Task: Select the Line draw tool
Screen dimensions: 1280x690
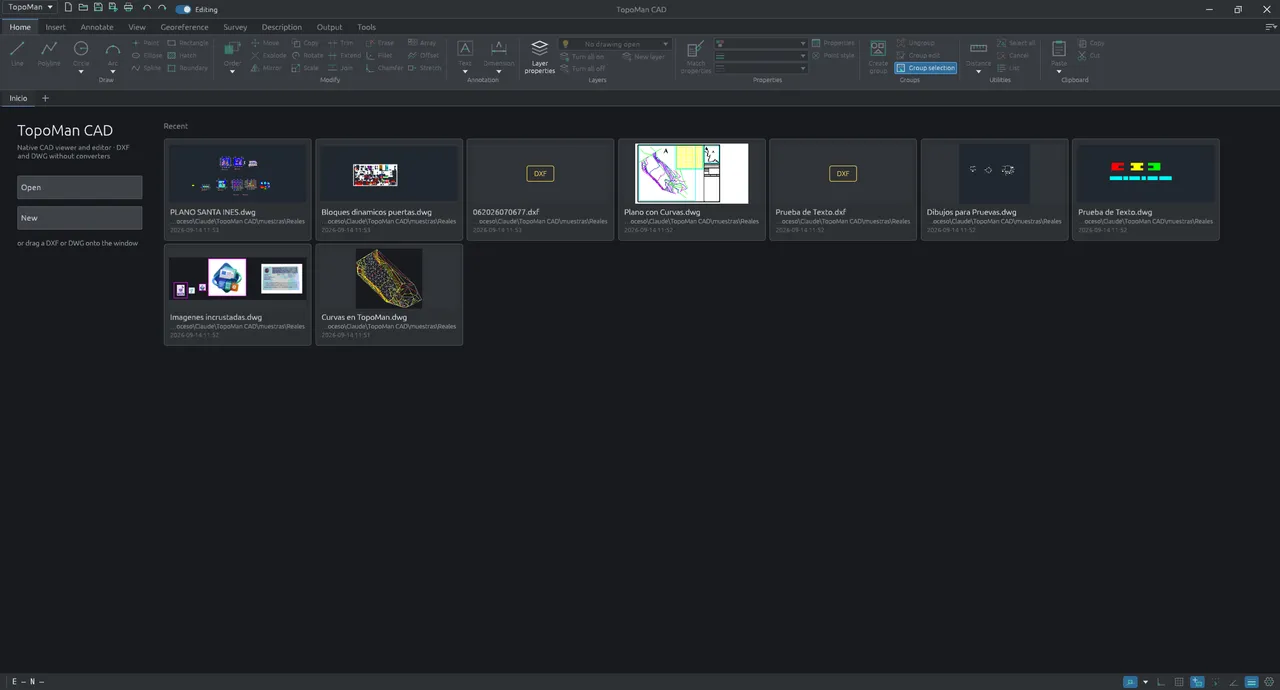Action: (x=17, y=54)
